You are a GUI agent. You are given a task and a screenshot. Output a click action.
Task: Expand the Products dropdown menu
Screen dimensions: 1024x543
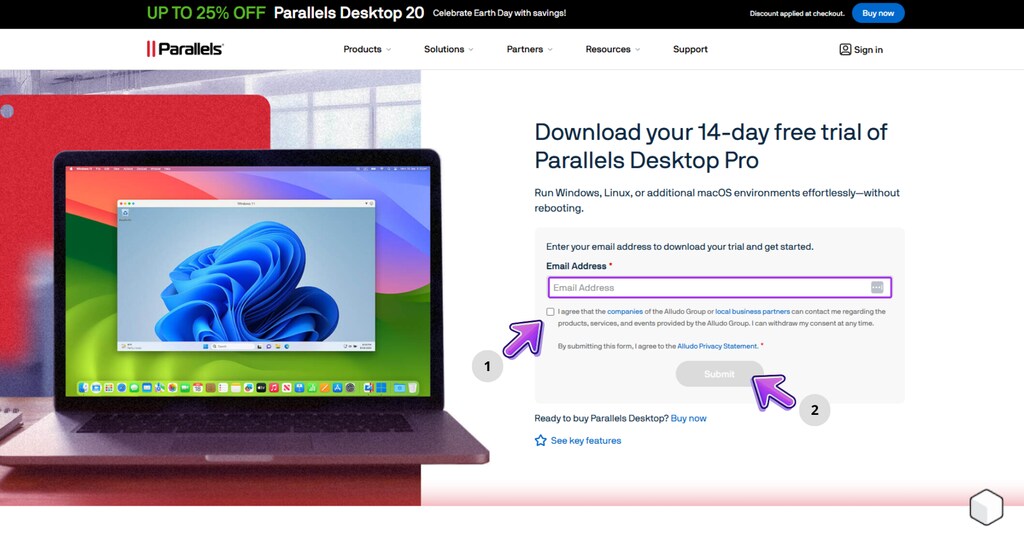pyautogui.click(x=367, y=49)
